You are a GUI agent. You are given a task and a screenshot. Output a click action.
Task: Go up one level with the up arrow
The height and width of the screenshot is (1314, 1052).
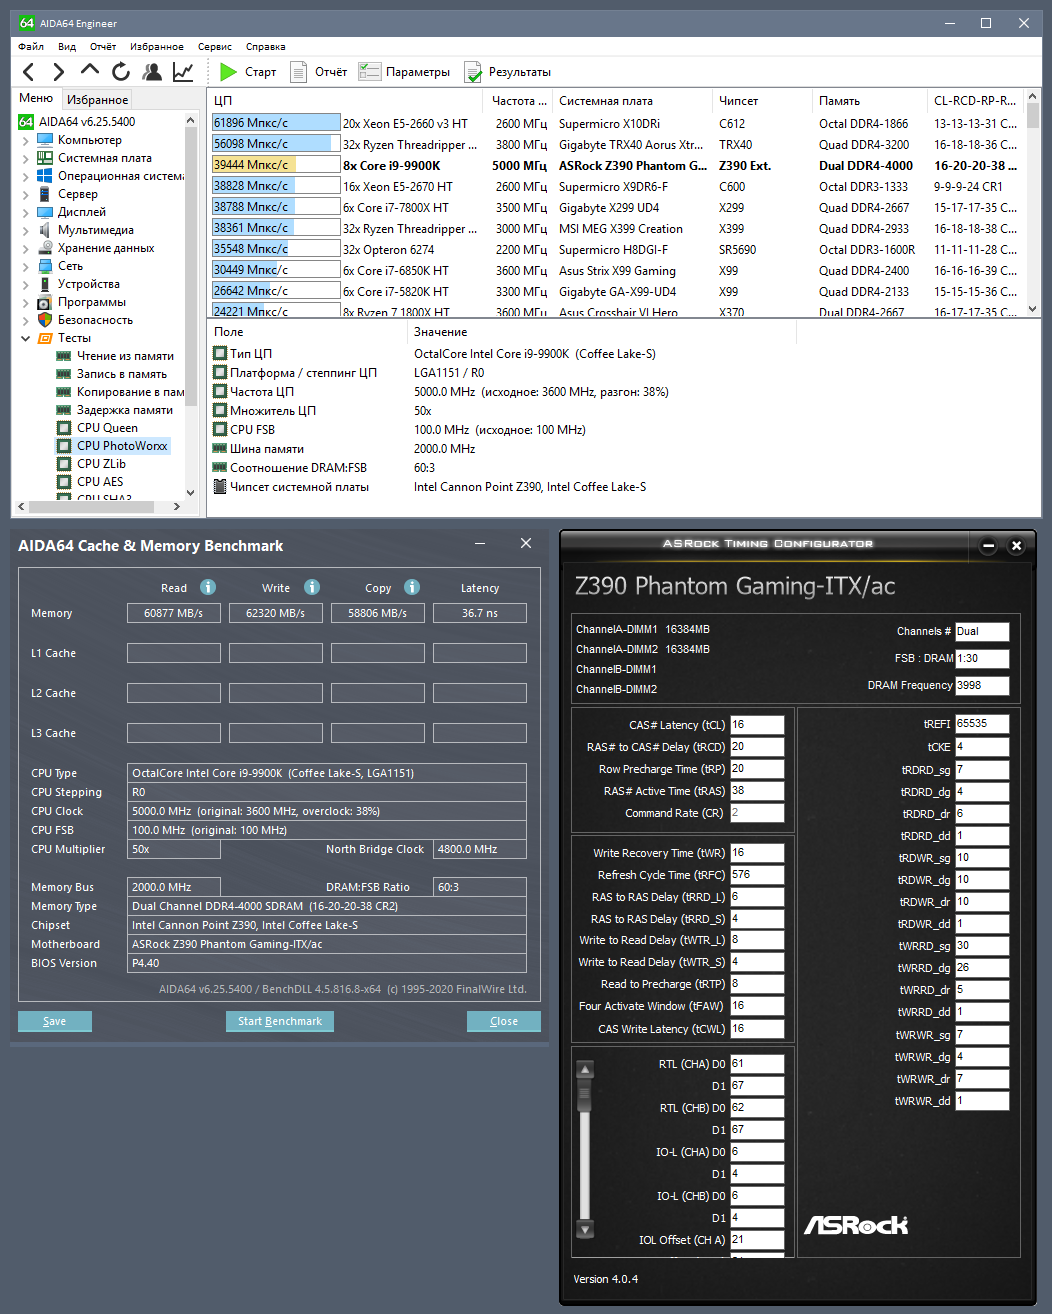pyautogui.click(x=90, y=71)
